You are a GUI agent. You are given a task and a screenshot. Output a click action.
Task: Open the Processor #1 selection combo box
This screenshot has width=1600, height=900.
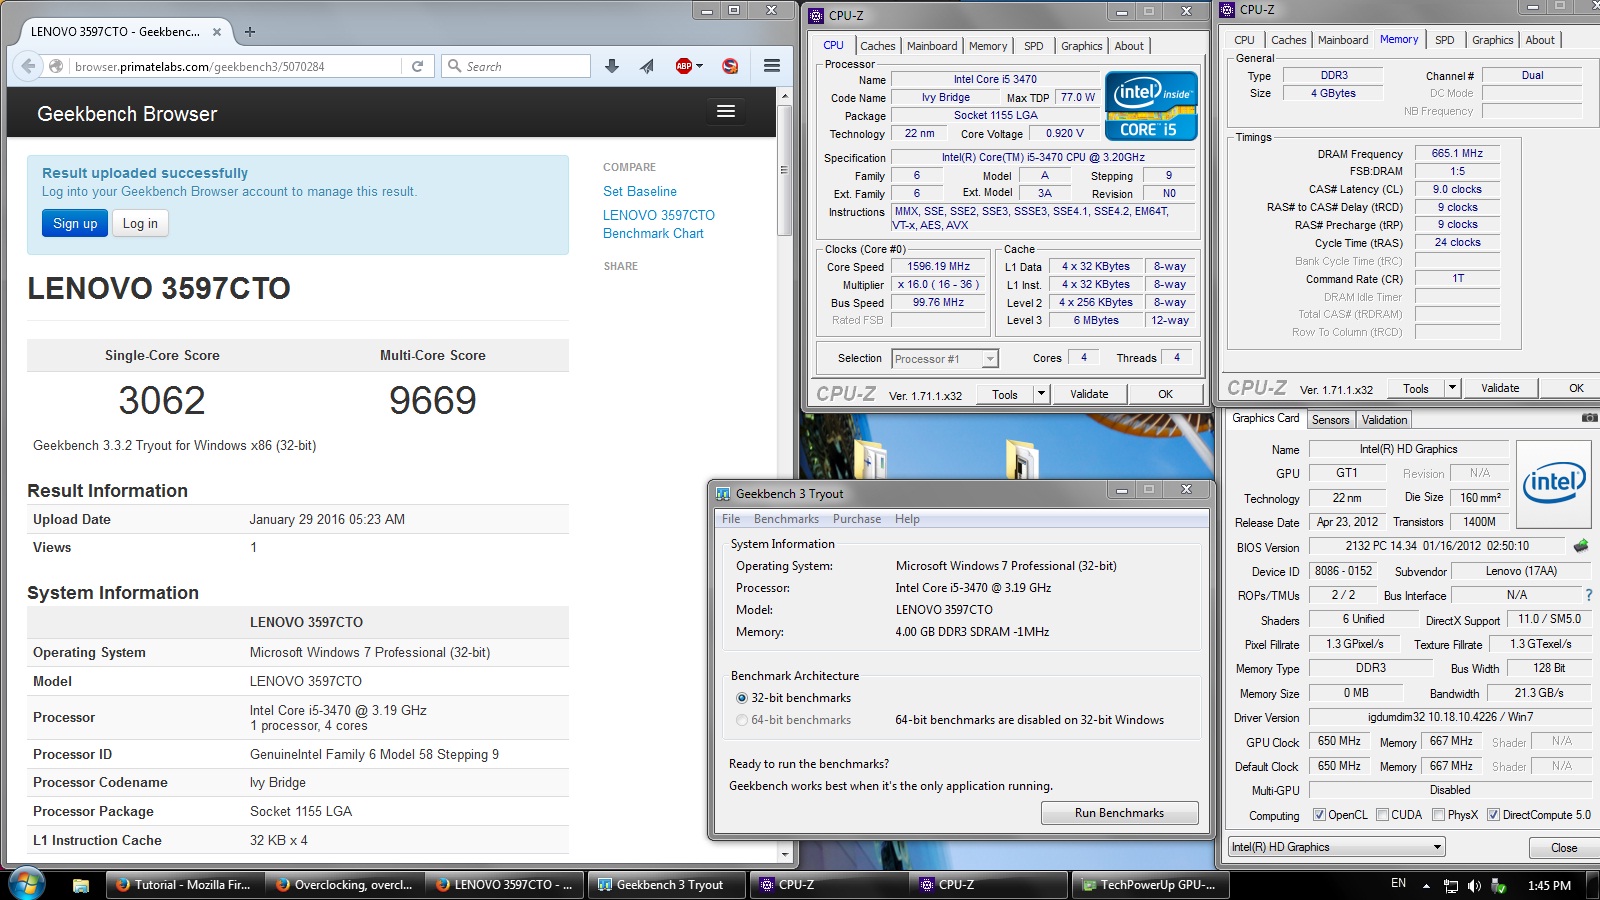pos(945,359)
